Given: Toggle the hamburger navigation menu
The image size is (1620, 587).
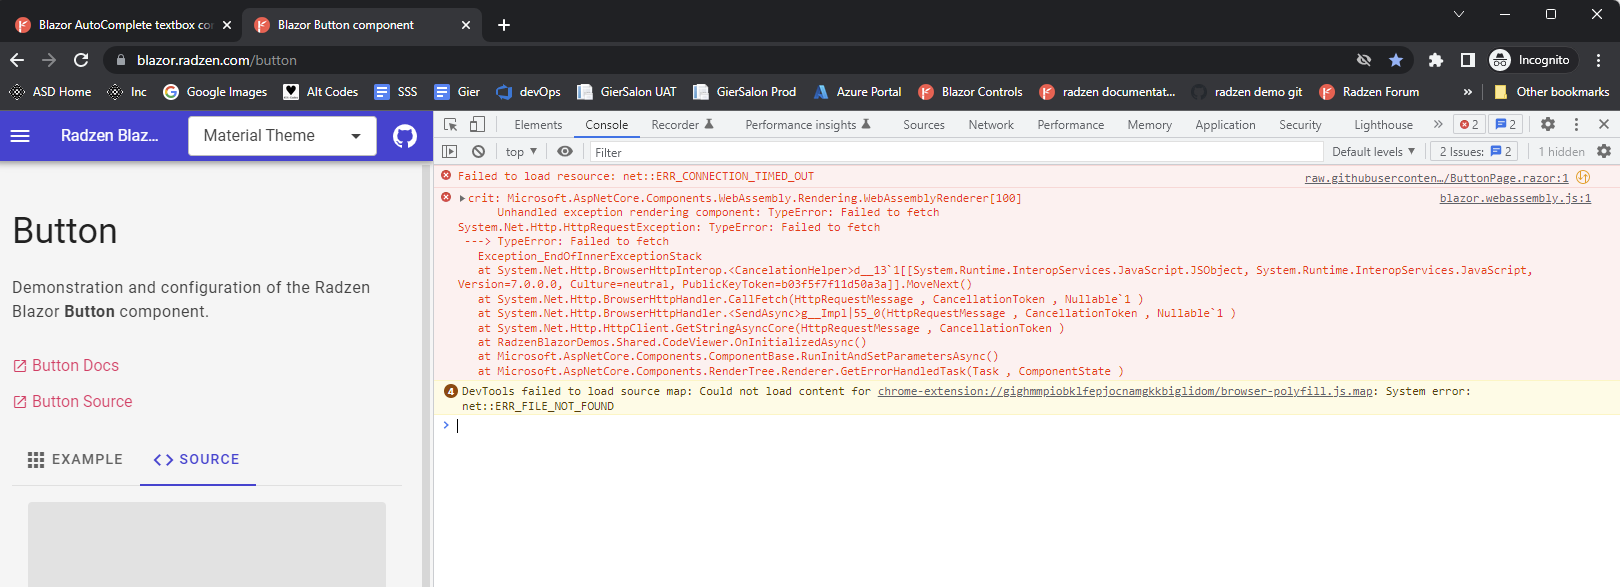Looking at the screenshot, I should click(20, 136).
